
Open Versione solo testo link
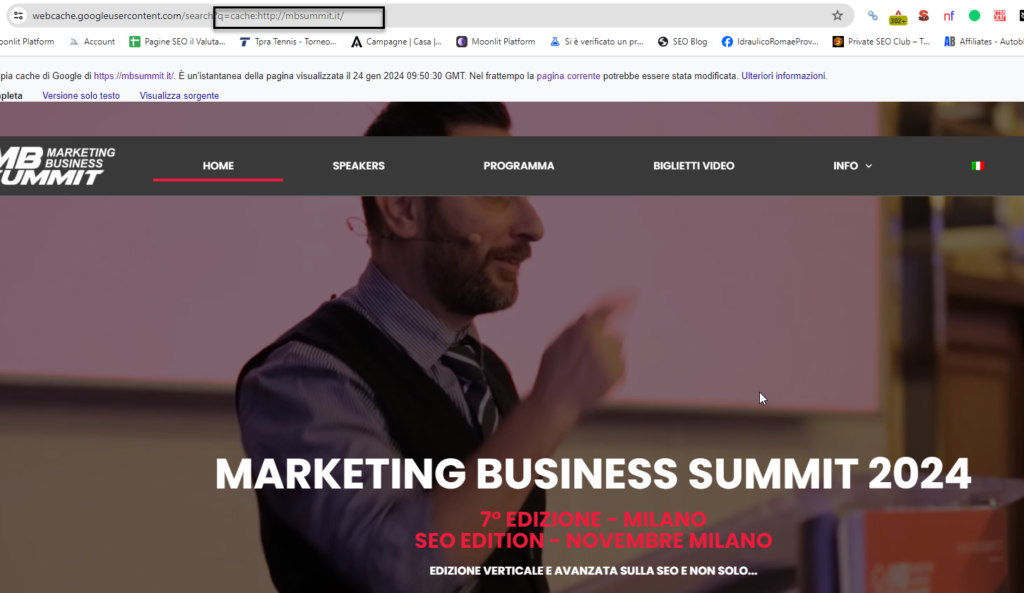[81, 95]
